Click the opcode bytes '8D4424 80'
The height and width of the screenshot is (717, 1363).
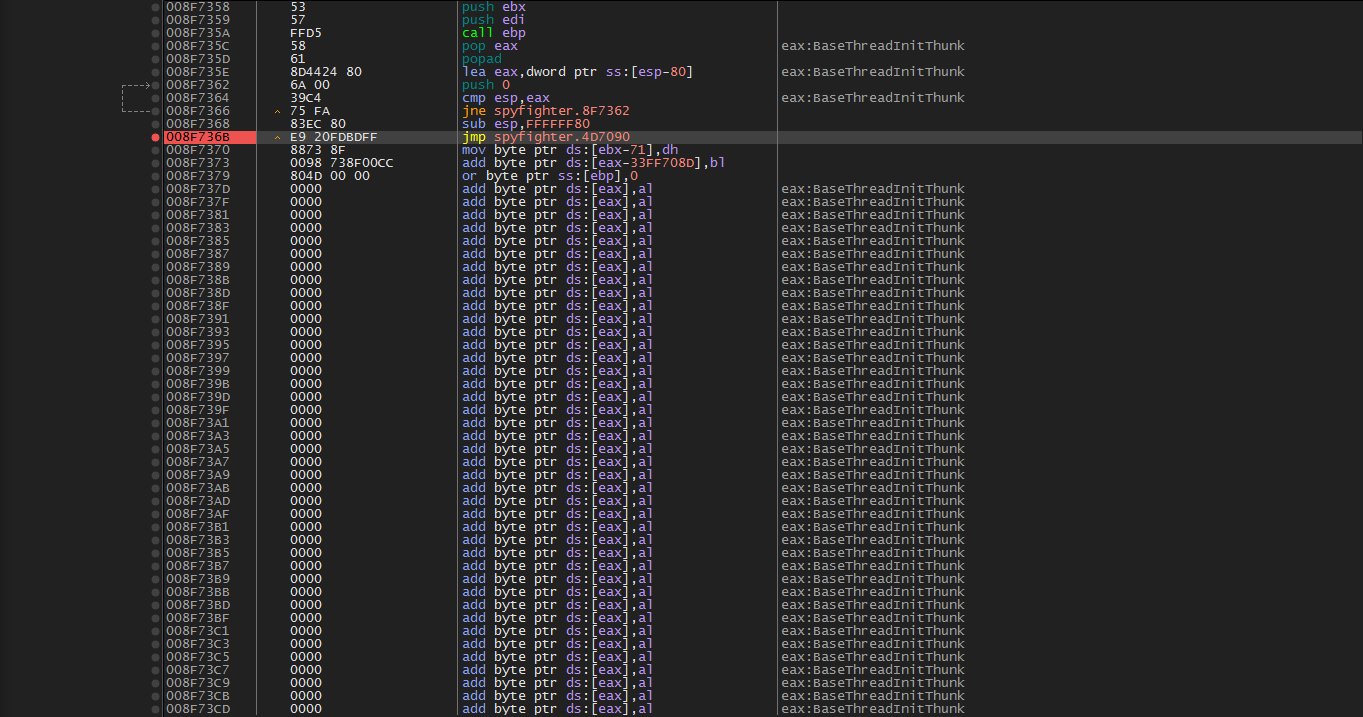[x=326, y=72]
